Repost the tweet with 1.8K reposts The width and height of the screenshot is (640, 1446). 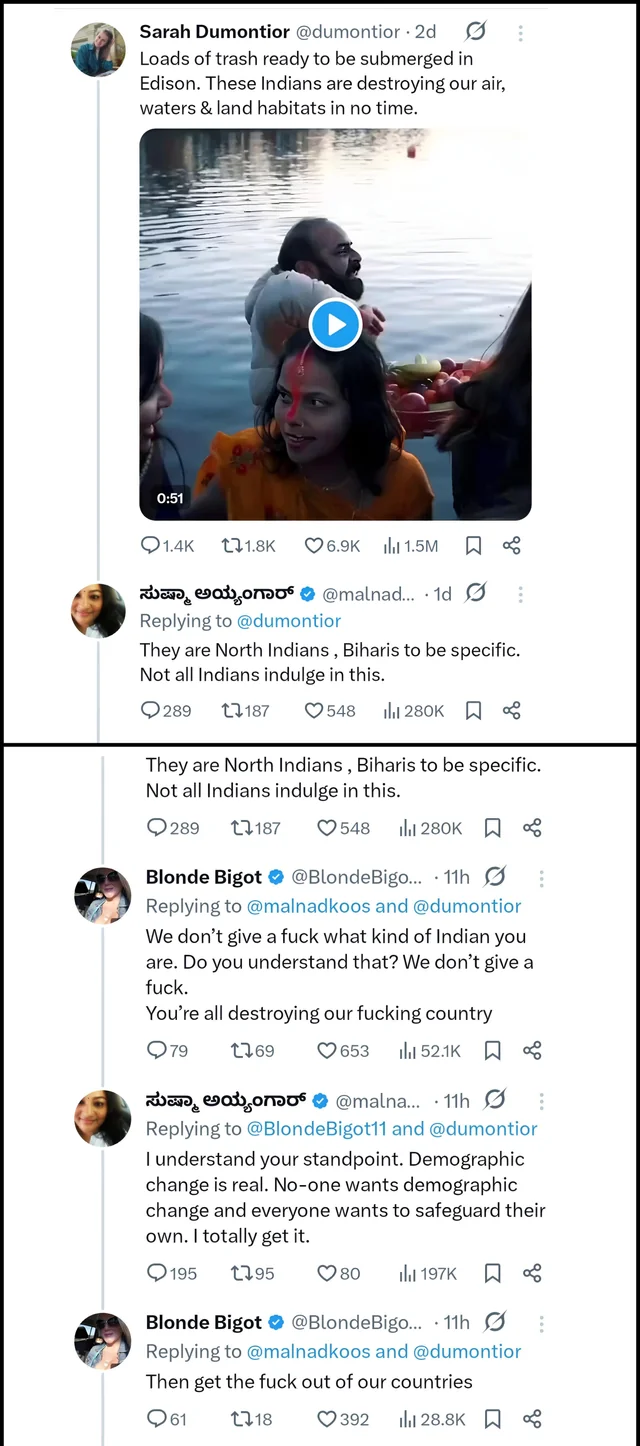(x=232, y=546)
